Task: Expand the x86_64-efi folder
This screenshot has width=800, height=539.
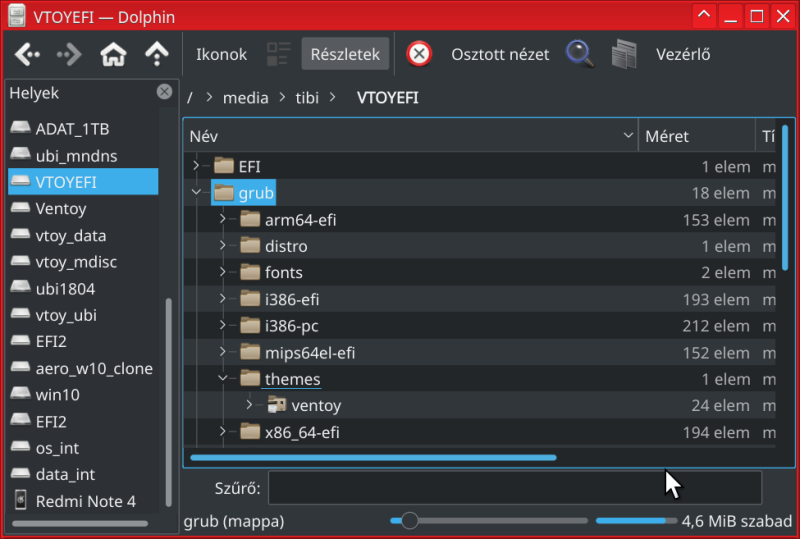Action: [222, 432]
